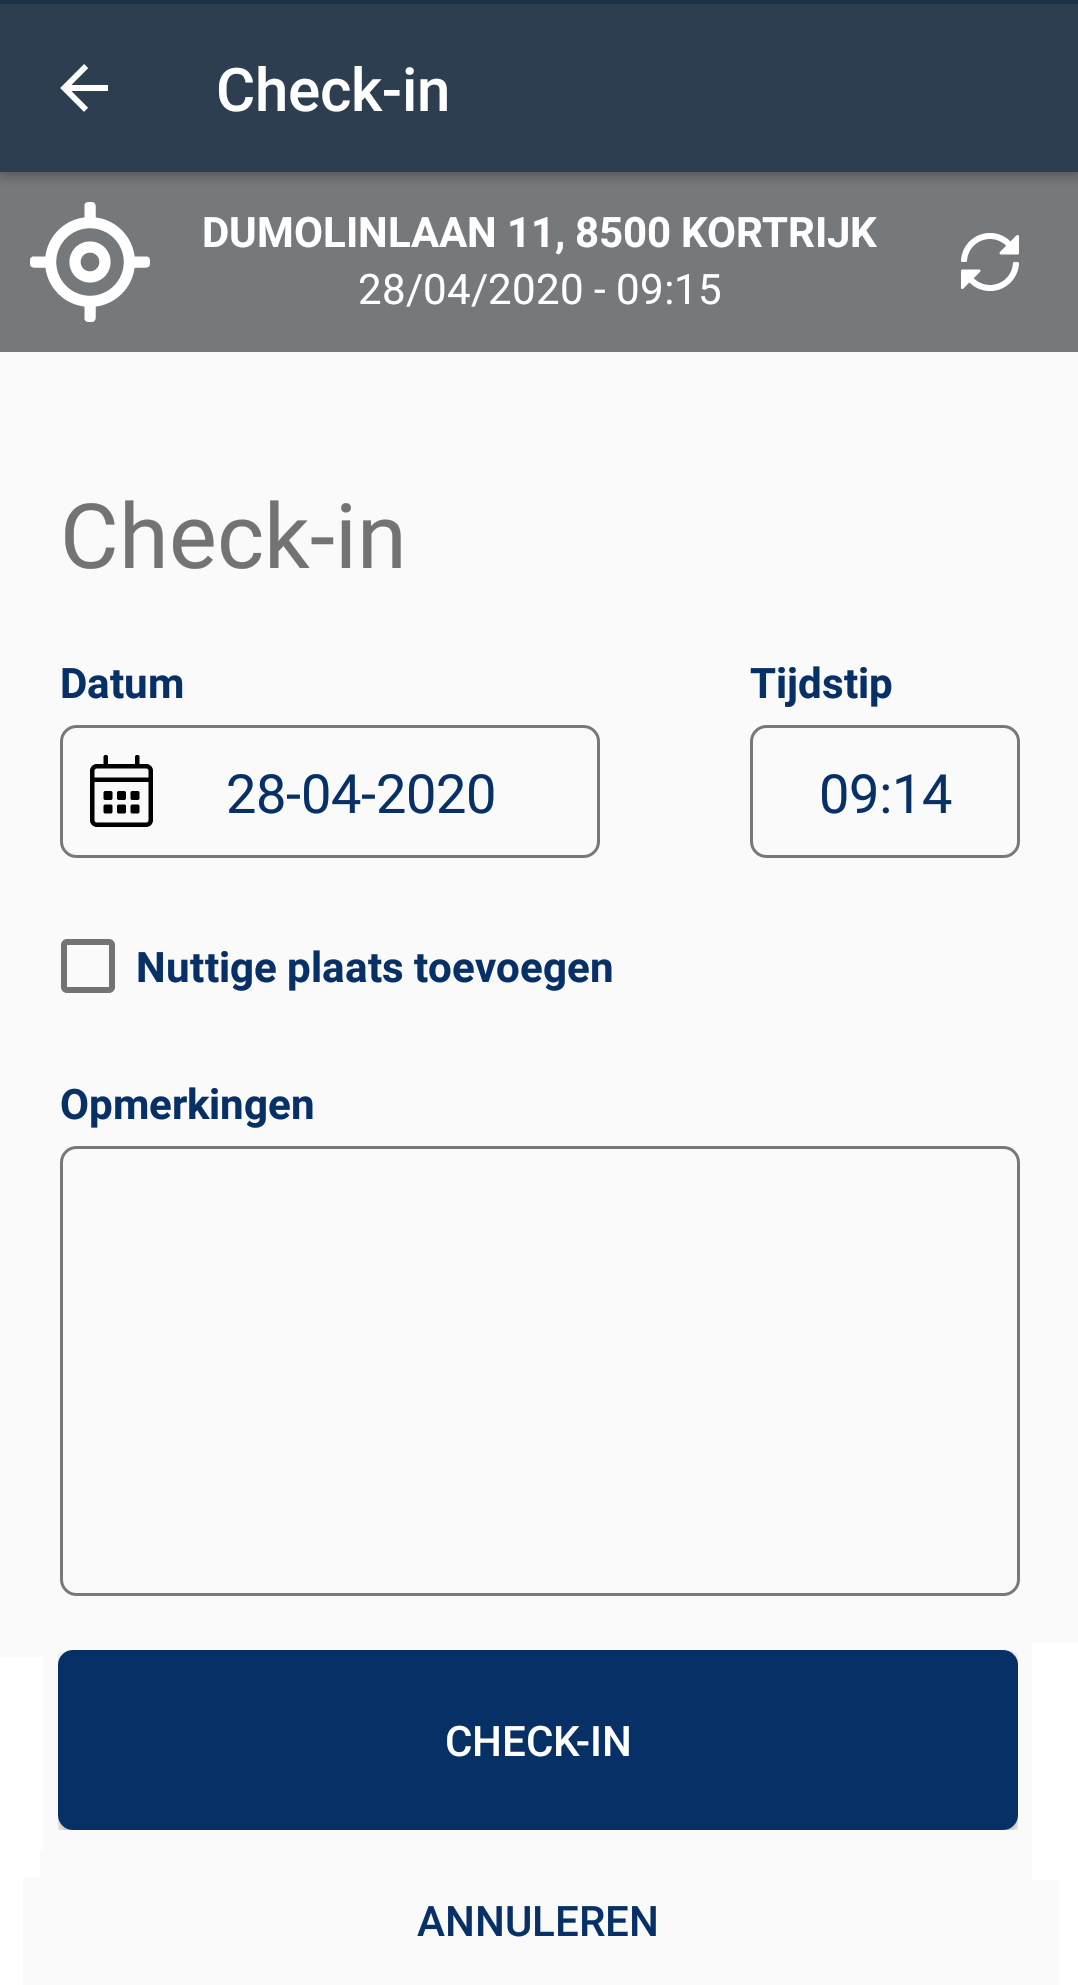Tap the back arrow in the header
Image resolution: width=1078 pixels, height=1985 pixels.
[85, 89]
